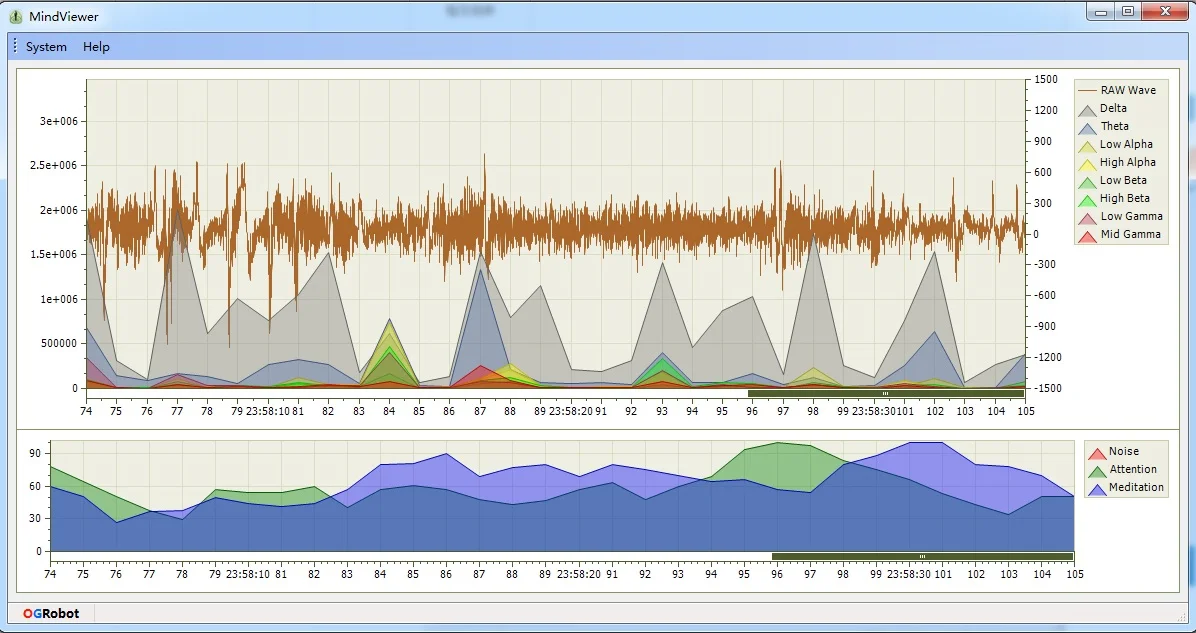Click the Theta legend triangle icon
Screen dimensions: 1196x633
pyautogui.click(x=1087, y=127)
